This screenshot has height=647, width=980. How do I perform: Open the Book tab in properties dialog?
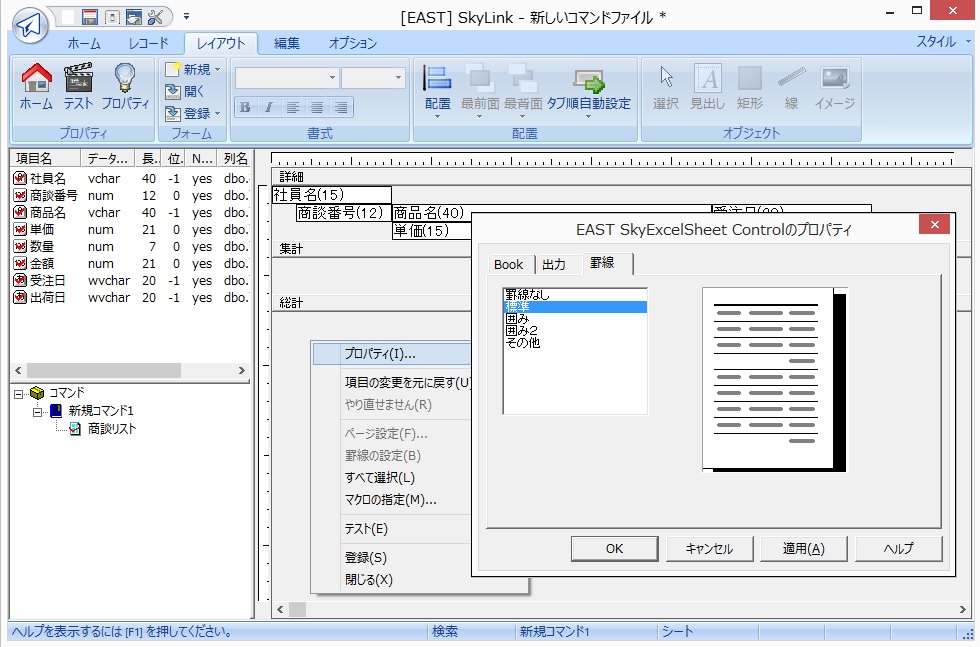[508, 264]
